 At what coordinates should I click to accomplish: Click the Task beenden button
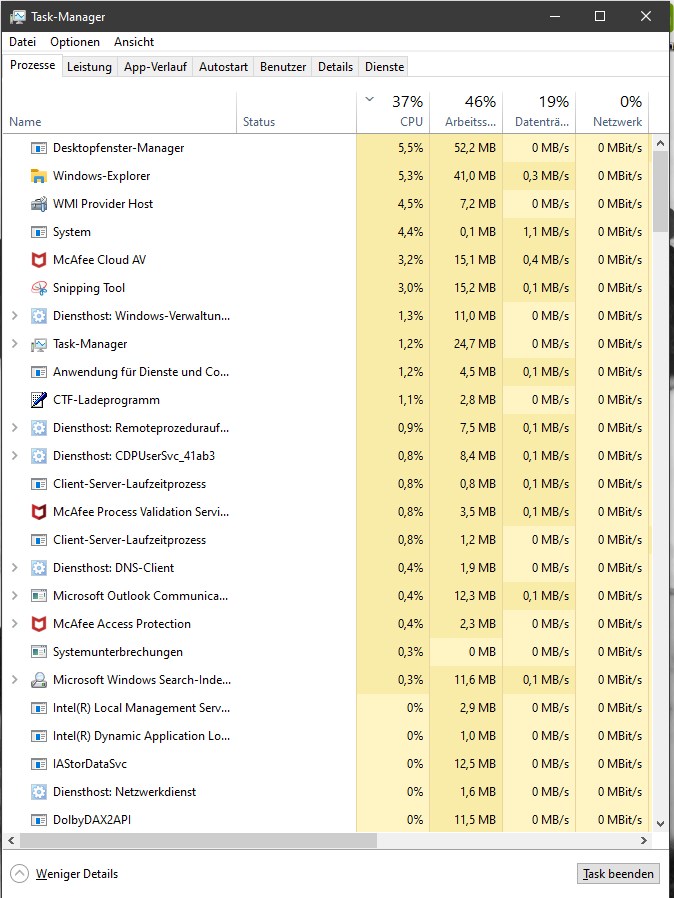tap(618, 874)
